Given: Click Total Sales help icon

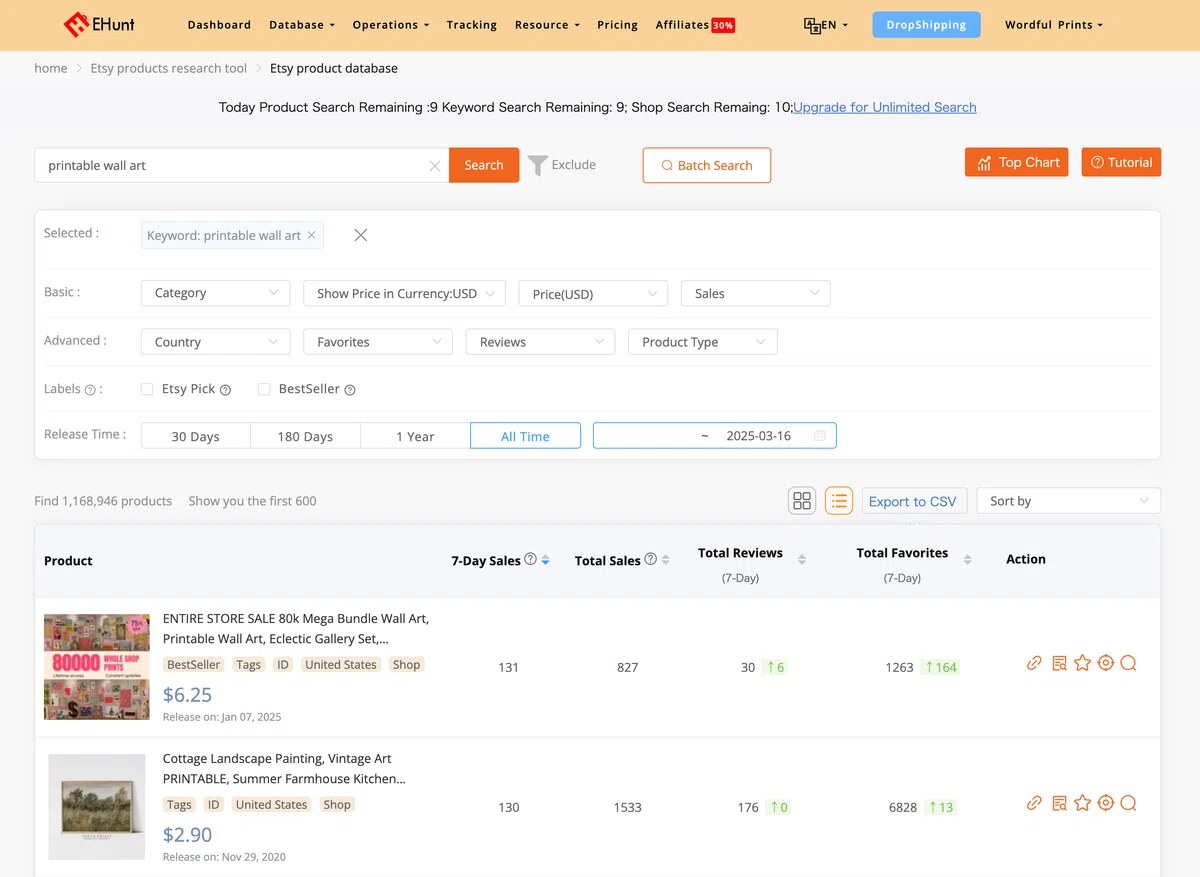Looking at the screenshot, I should click(x=651, y=559).
